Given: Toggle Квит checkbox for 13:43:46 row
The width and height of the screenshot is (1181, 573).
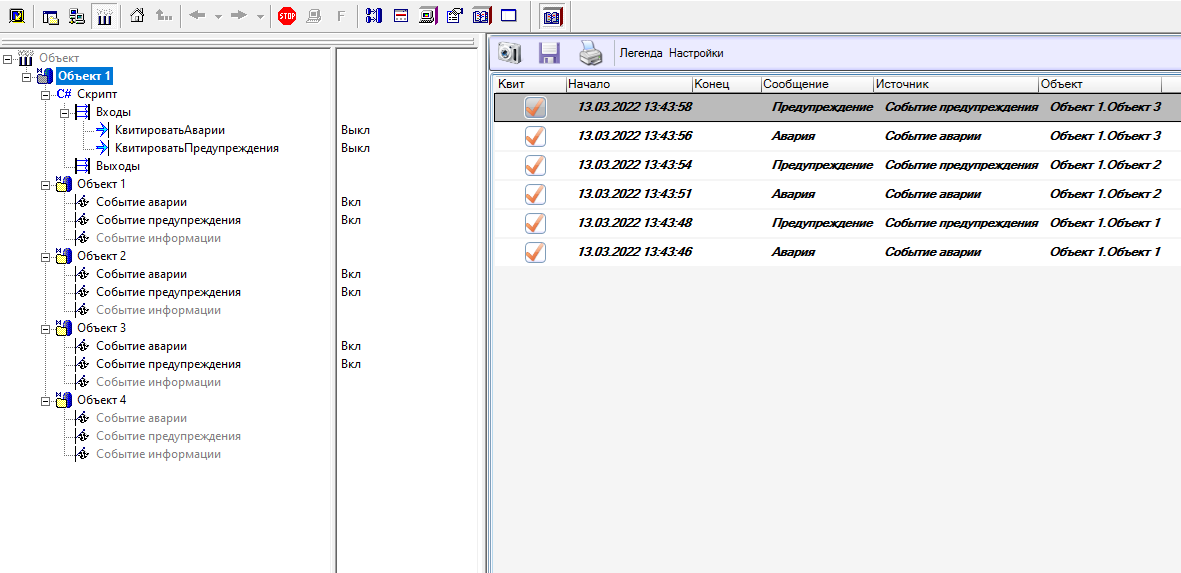Looking at the screenshot, I should click(x=535, y=251).
